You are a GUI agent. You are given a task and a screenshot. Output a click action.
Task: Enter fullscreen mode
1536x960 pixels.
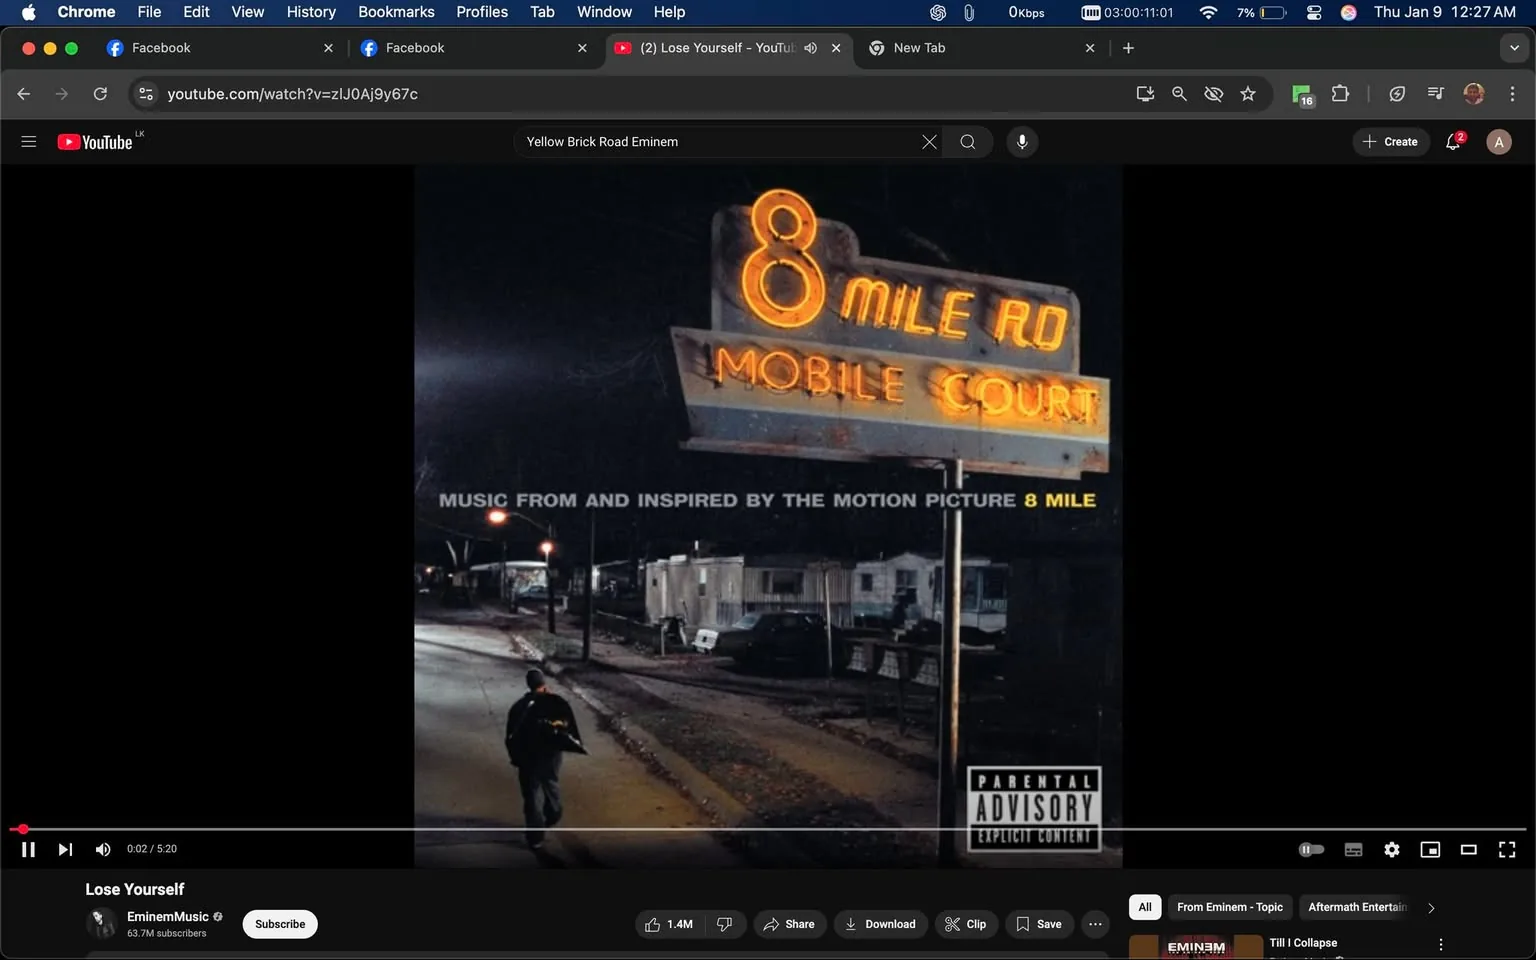pyautogui.click(x=1507, y=849)
